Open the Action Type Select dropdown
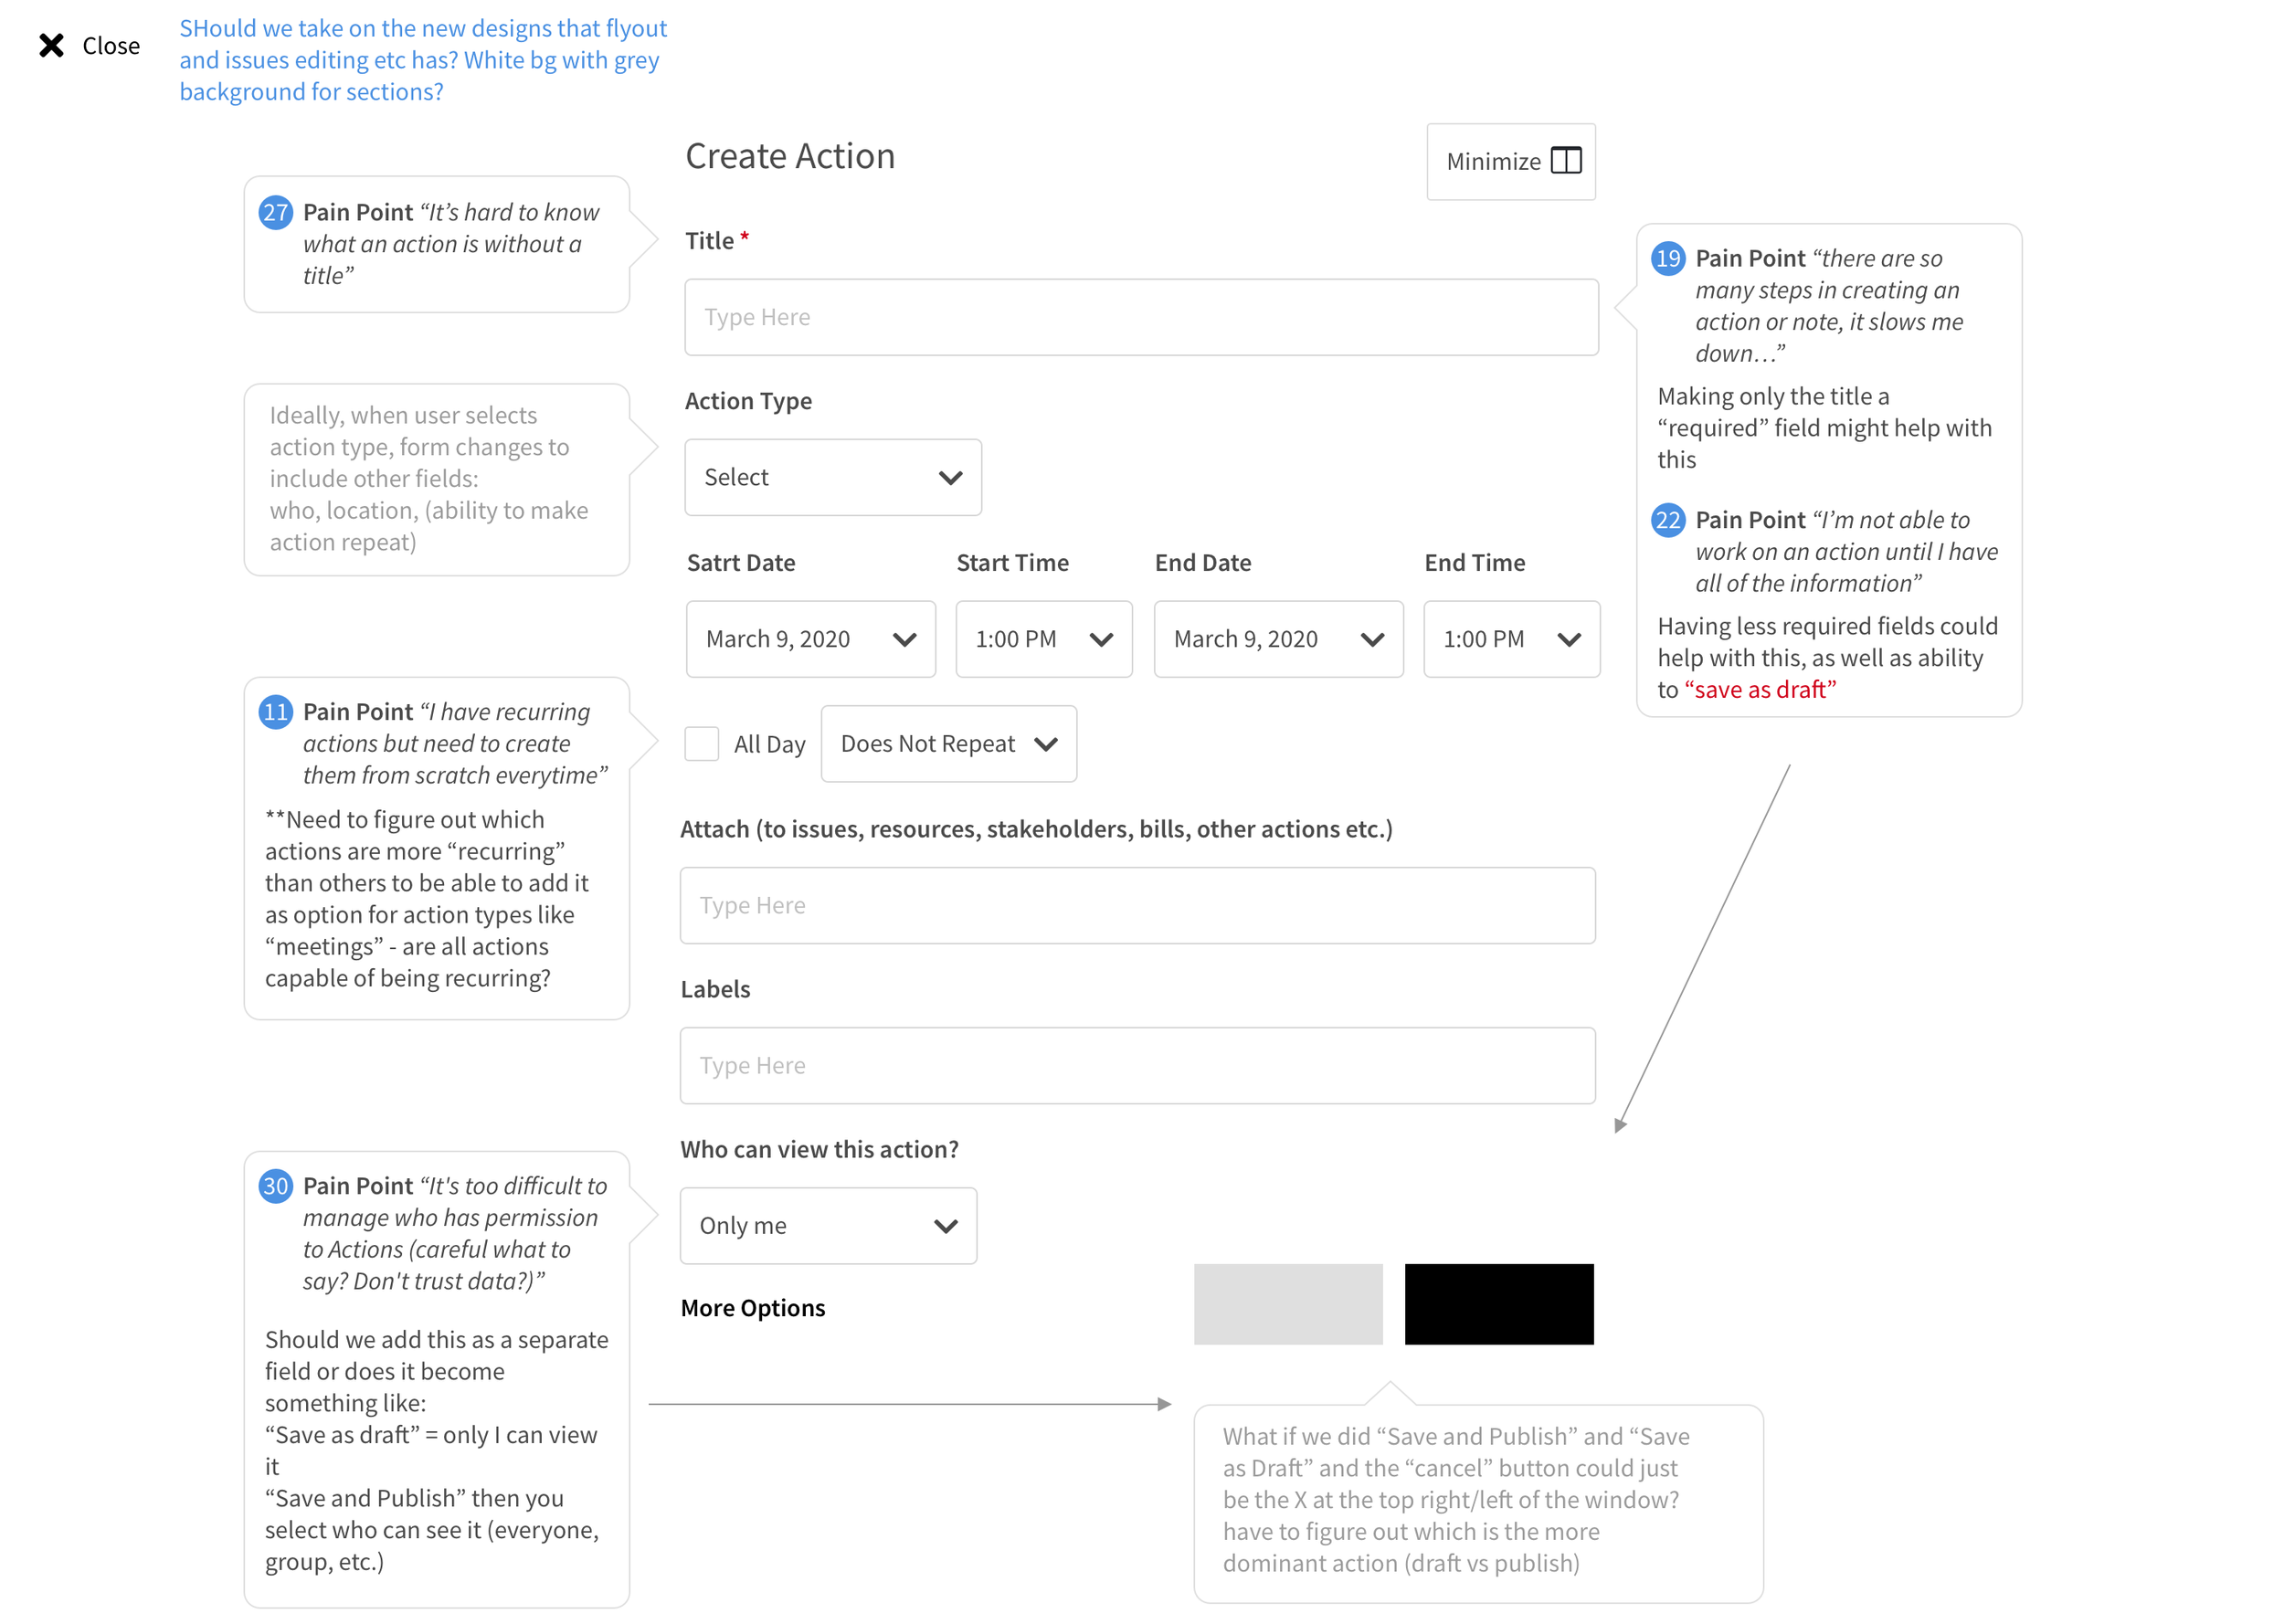 [832, 478]
